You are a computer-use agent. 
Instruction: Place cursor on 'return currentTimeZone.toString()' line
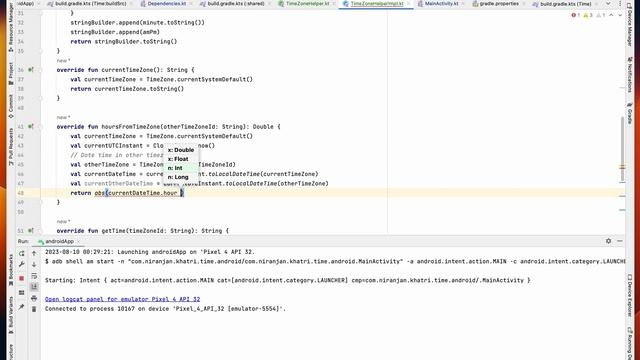coord(127,89)
